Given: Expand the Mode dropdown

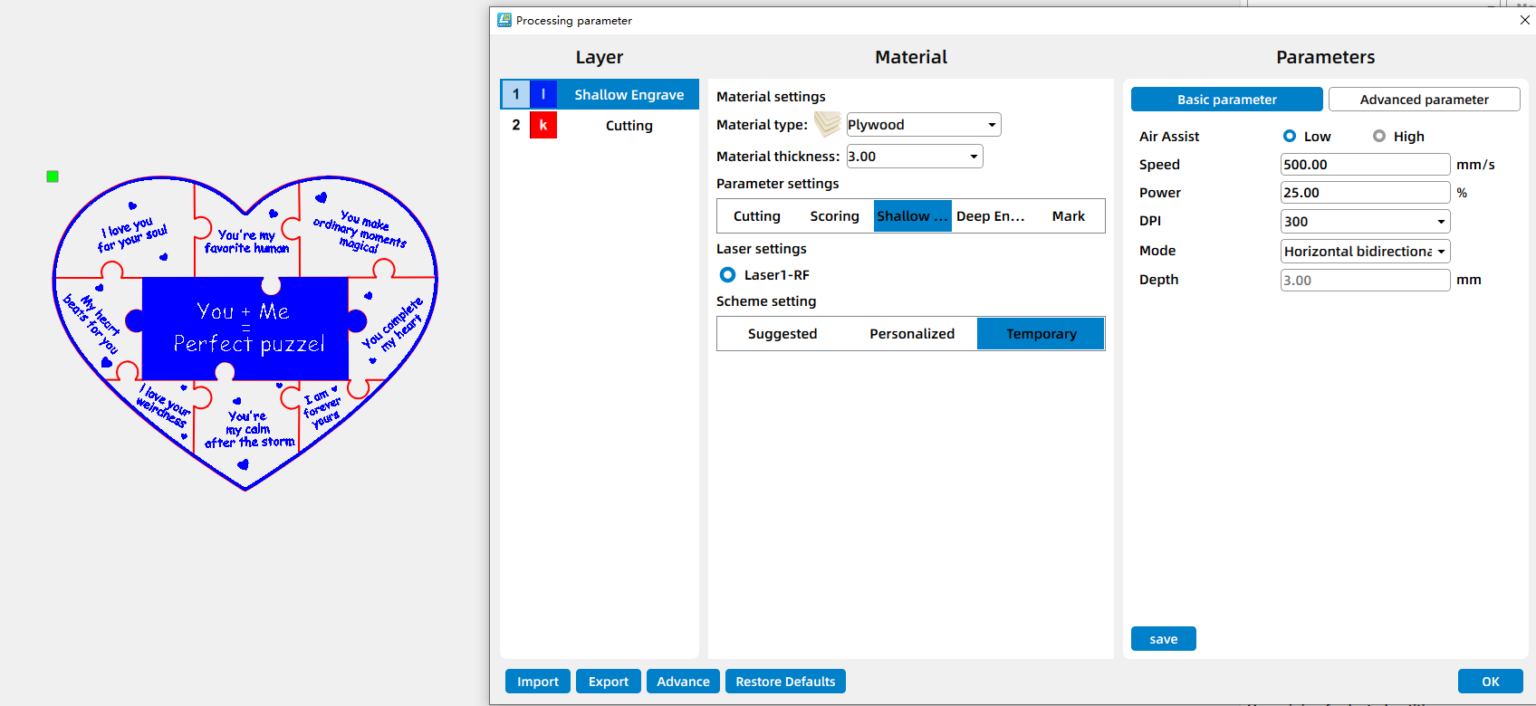Looking at the screenshot, I should tap(1364, 251).
